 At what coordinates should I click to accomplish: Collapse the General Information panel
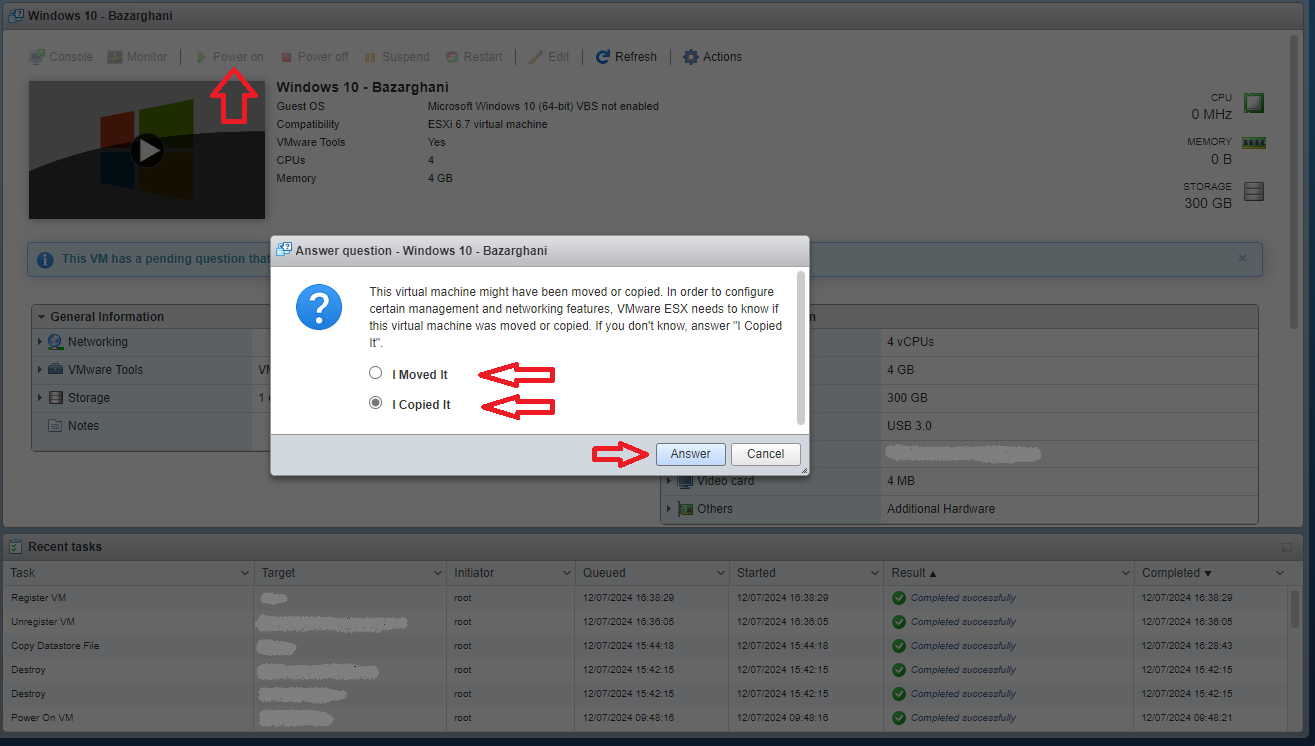(42, 317)
